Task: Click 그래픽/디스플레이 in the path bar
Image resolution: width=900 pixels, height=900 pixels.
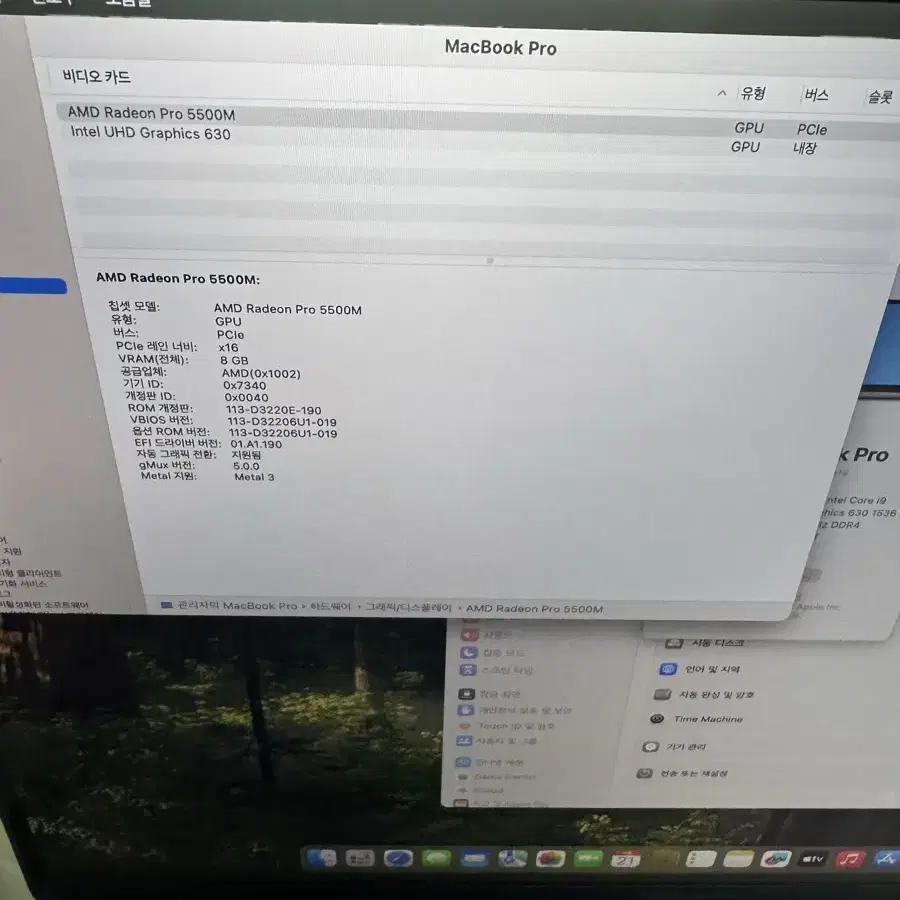Action: tap(408, 607)
